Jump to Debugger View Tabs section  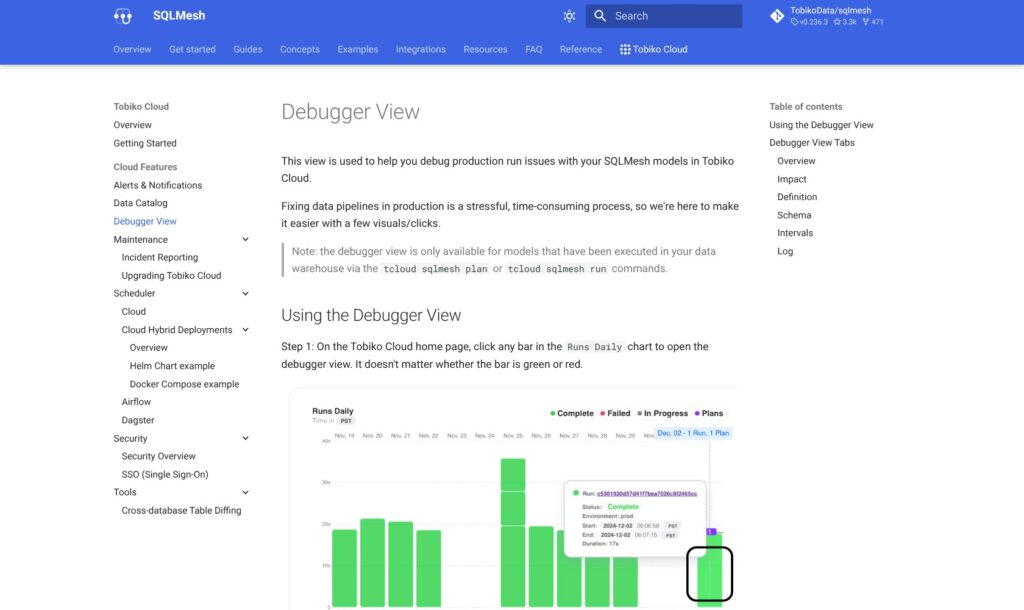click(x=812, y=142)
